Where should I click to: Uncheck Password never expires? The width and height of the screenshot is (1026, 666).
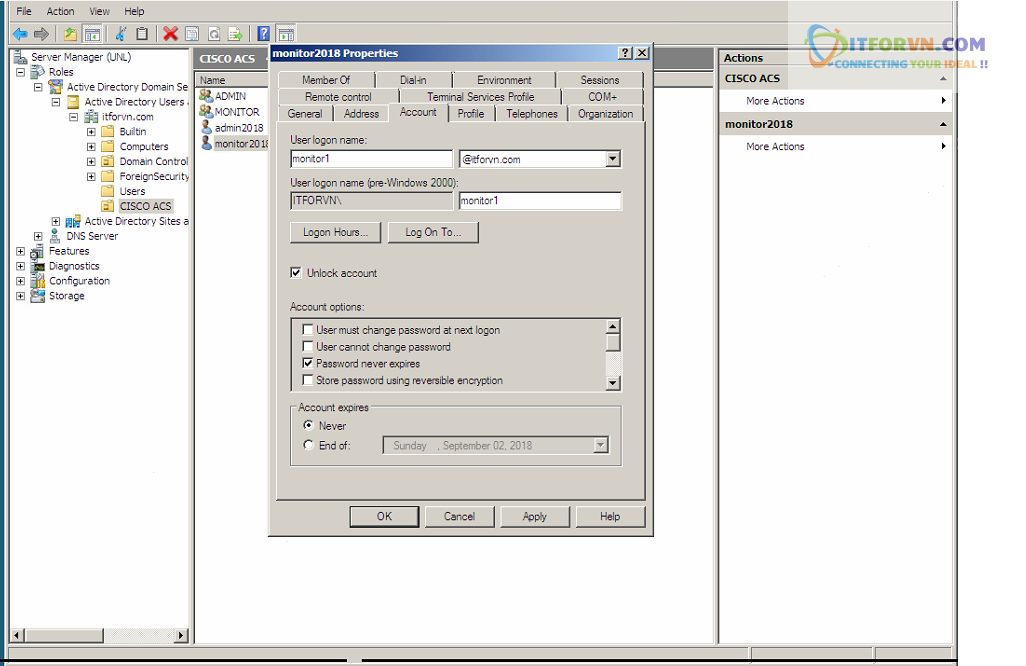(x=308, y=364)
